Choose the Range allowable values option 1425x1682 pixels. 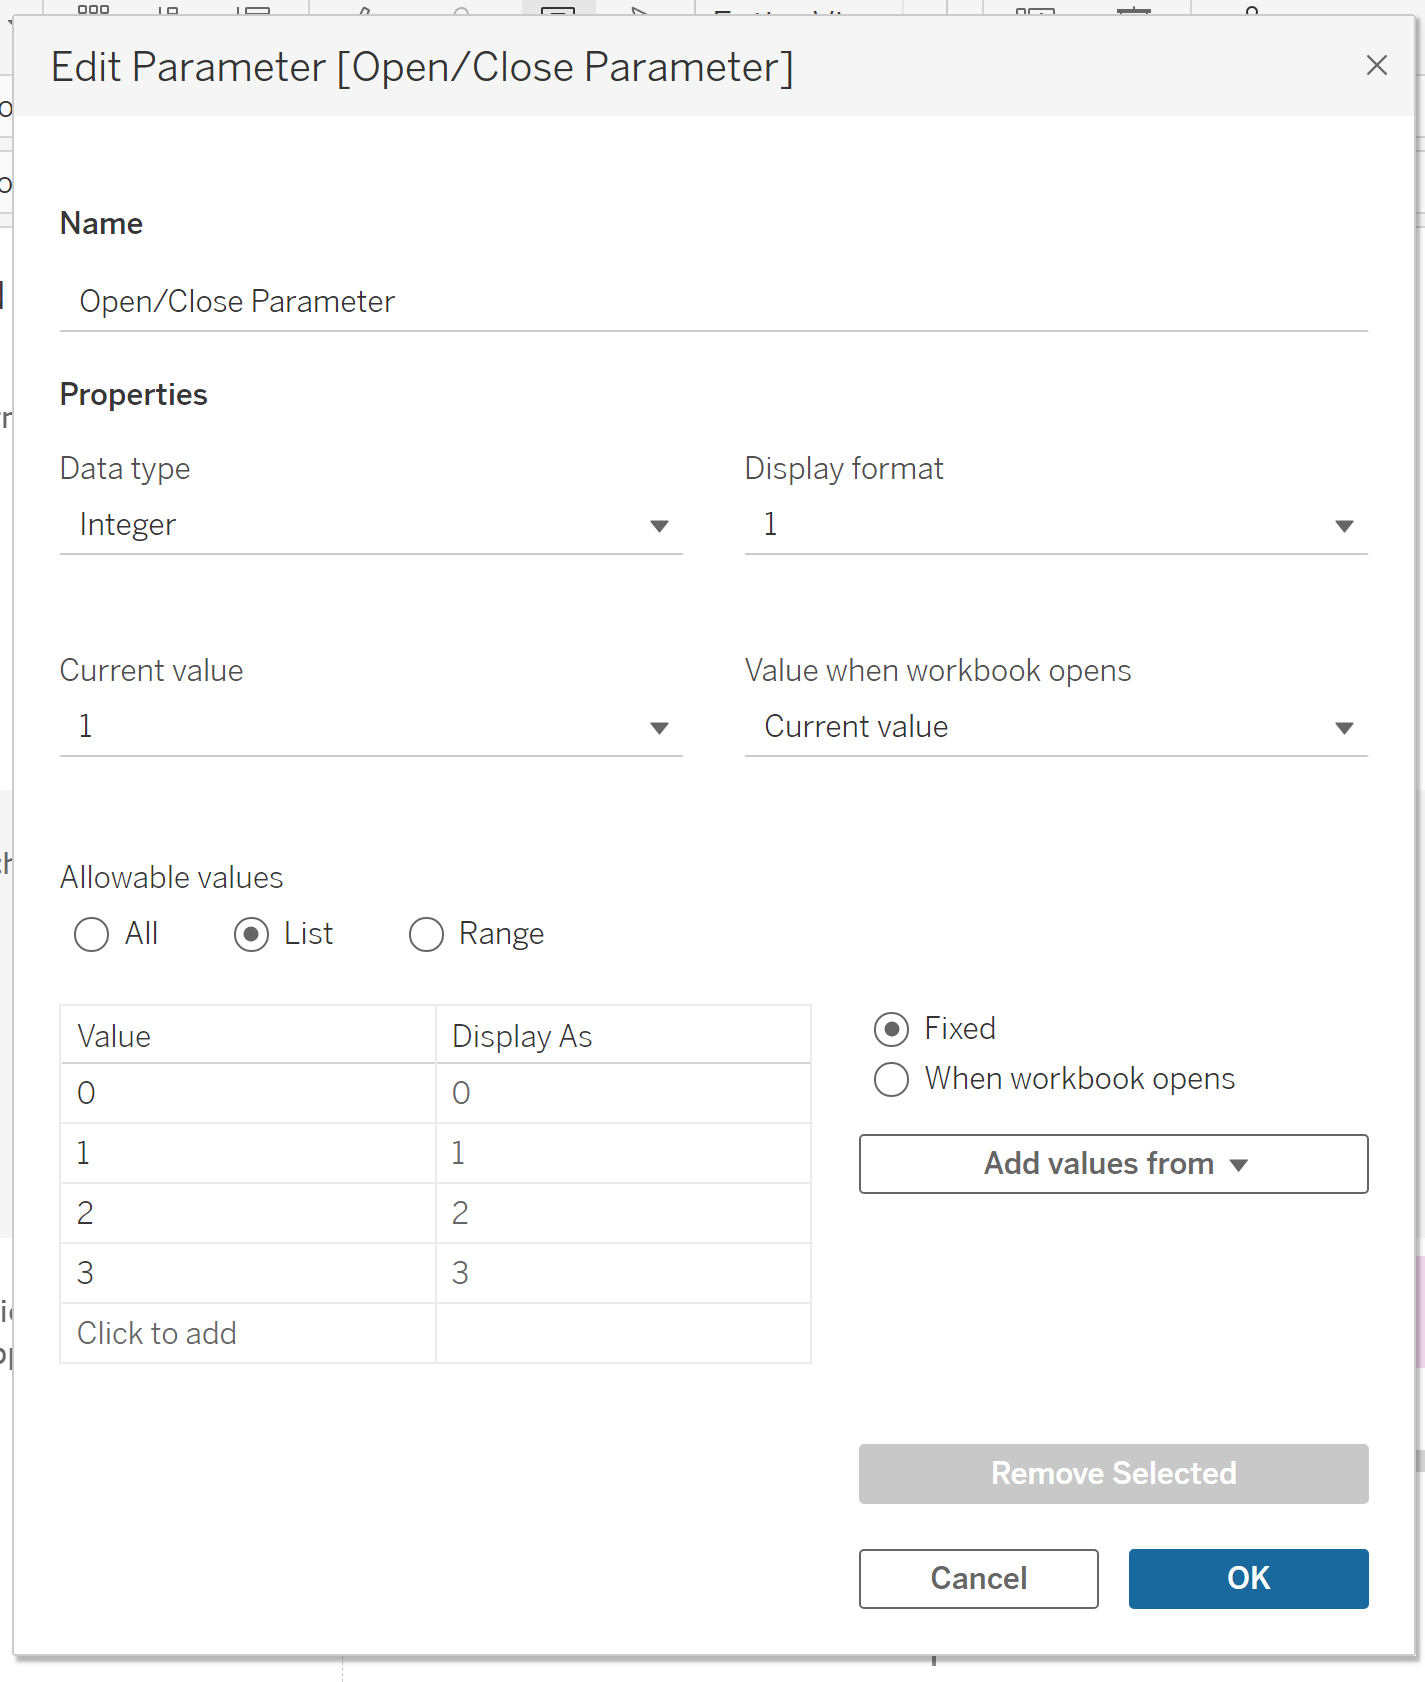pyautogui.click(x=426, y=935)
